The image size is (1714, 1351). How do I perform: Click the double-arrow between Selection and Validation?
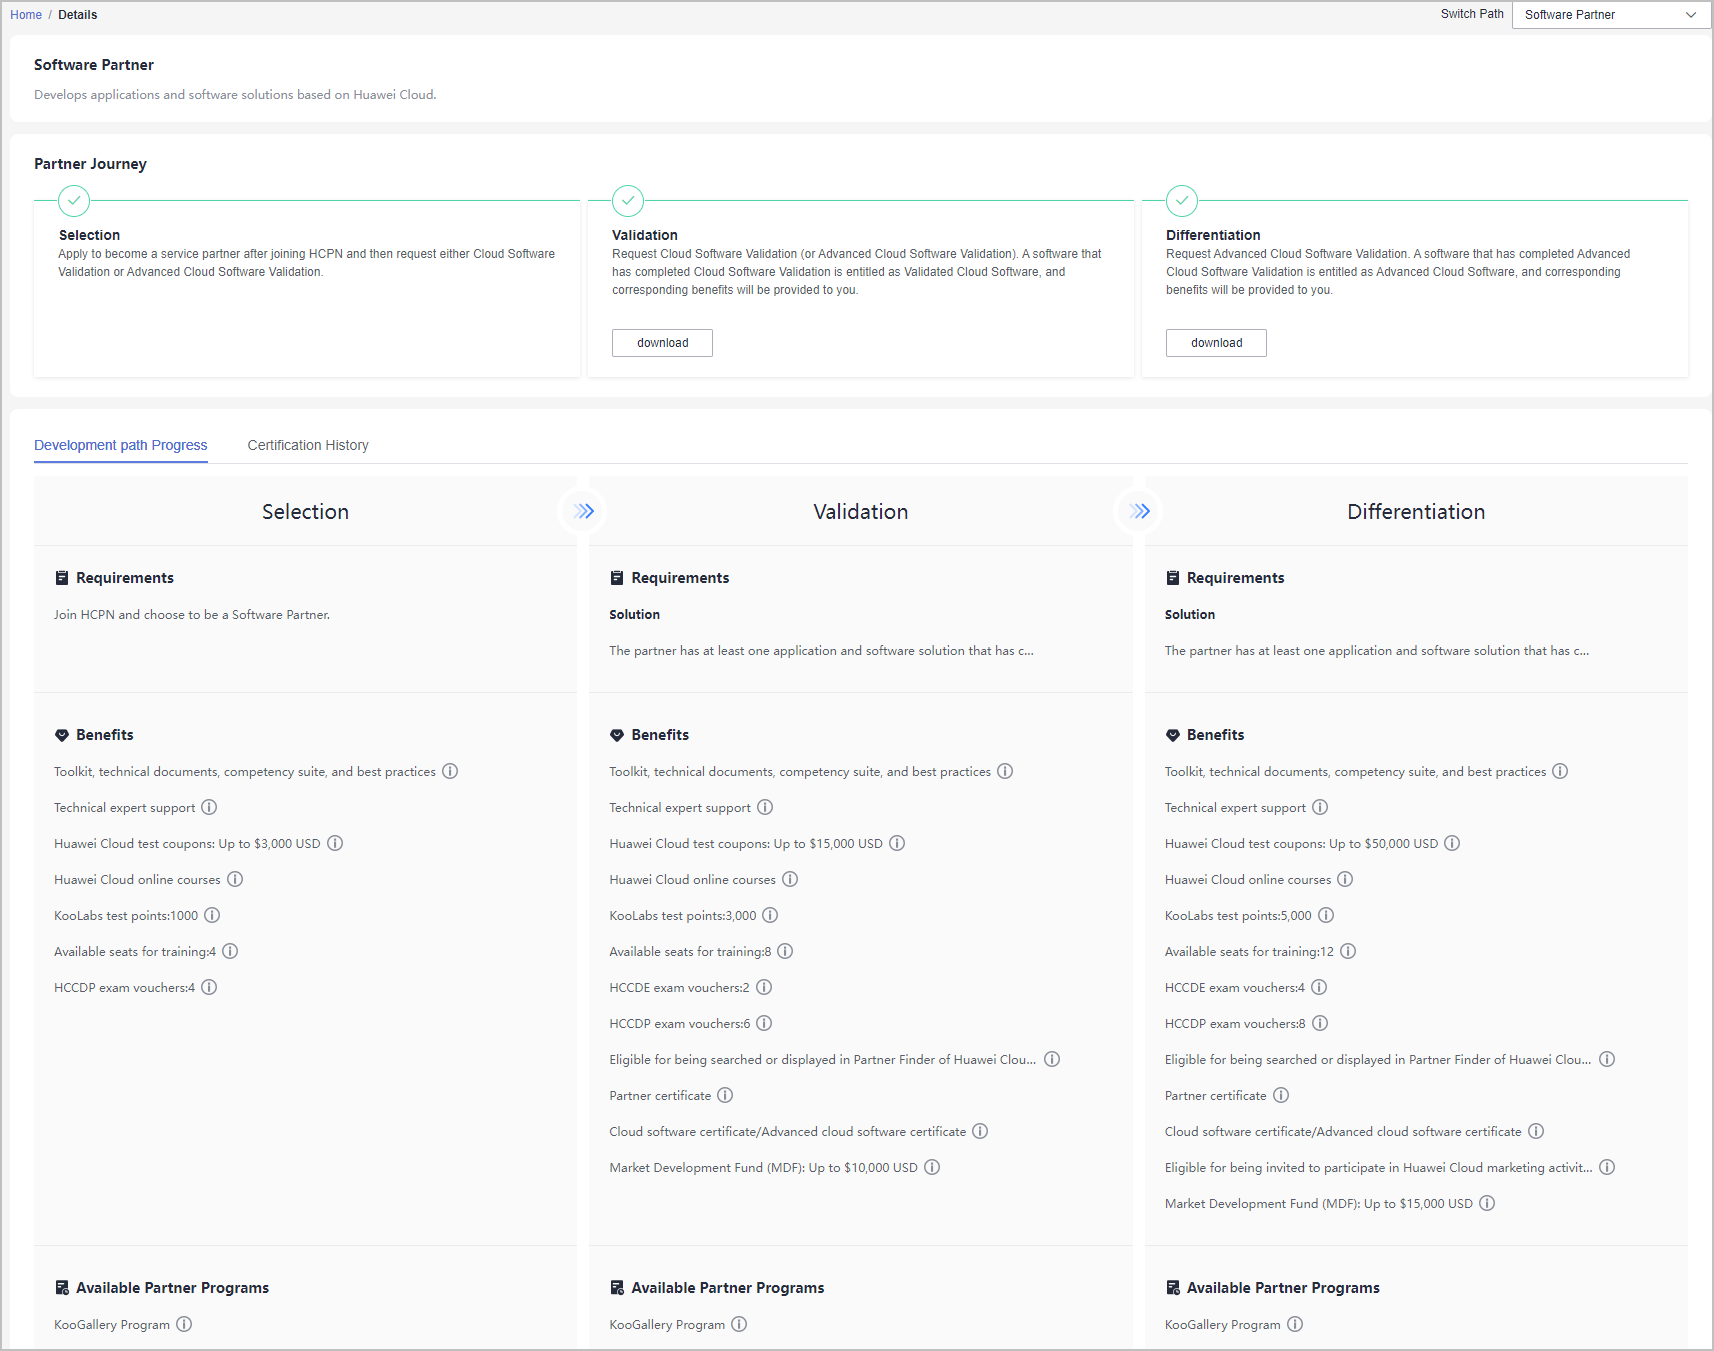point(584,512)
